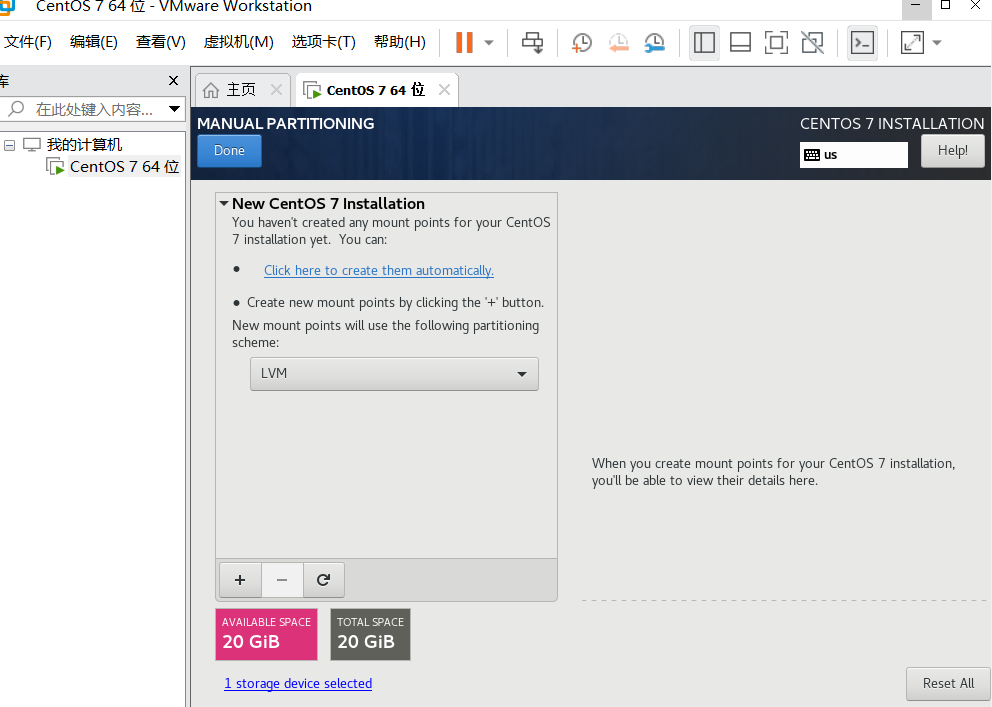The image size is (992, 707).
Task: Open the 编辑(E) menu
Action: [x=94, y=42]
